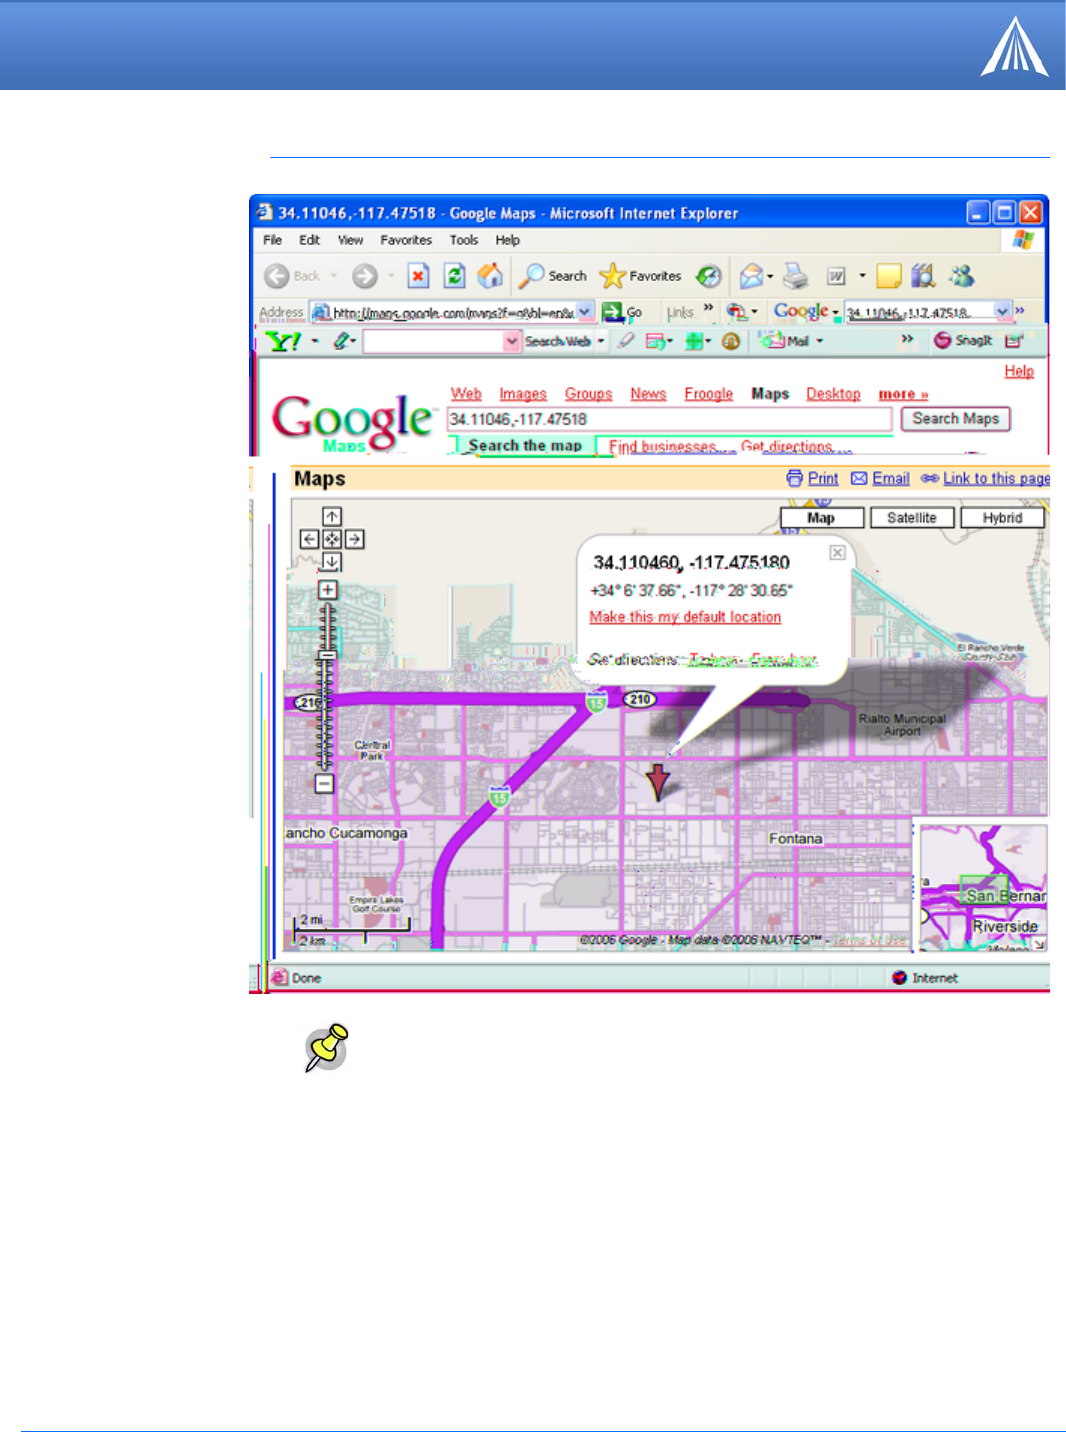The width and height of the screenshot is (1066, 1432).
Task: Pan the map up with arrow
Action: tap(332, 517)
